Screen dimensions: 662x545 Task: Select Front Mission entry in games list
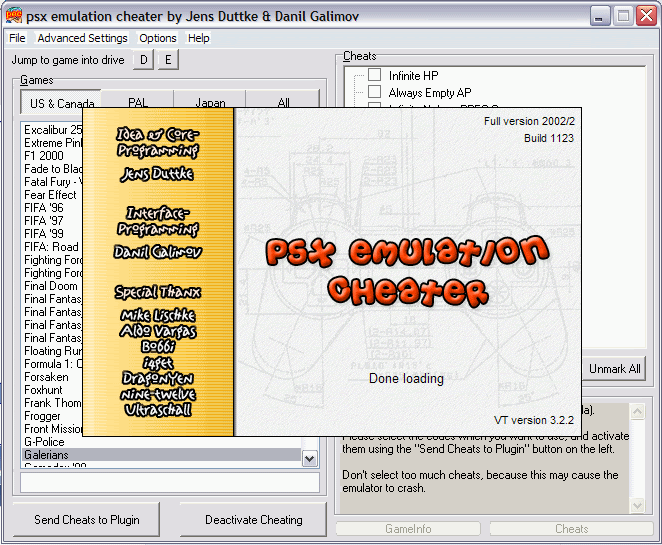click(x=53, y=429)
